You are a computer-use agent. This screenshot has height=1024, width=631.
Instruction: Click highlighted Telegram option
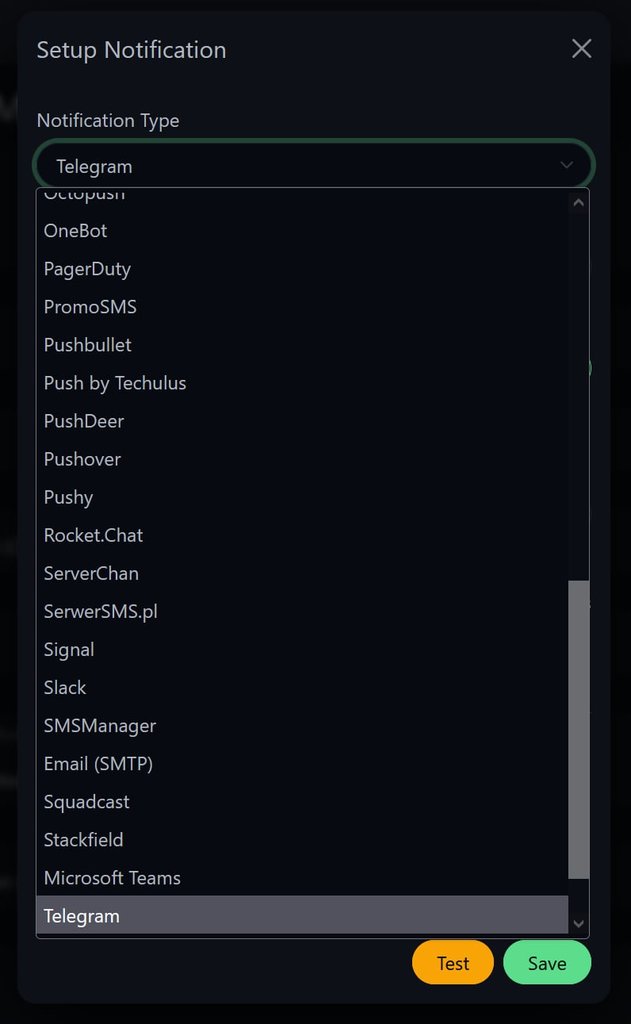tap(302, 916)
